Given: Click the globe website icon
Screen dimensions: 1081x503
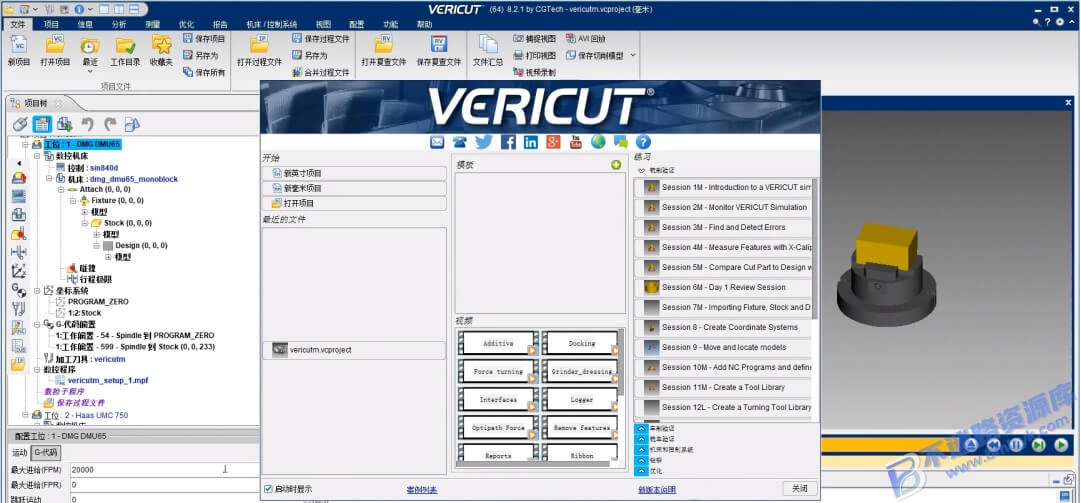Looking at the screenshot, I should pyautogui.click(x=598, y=142).
